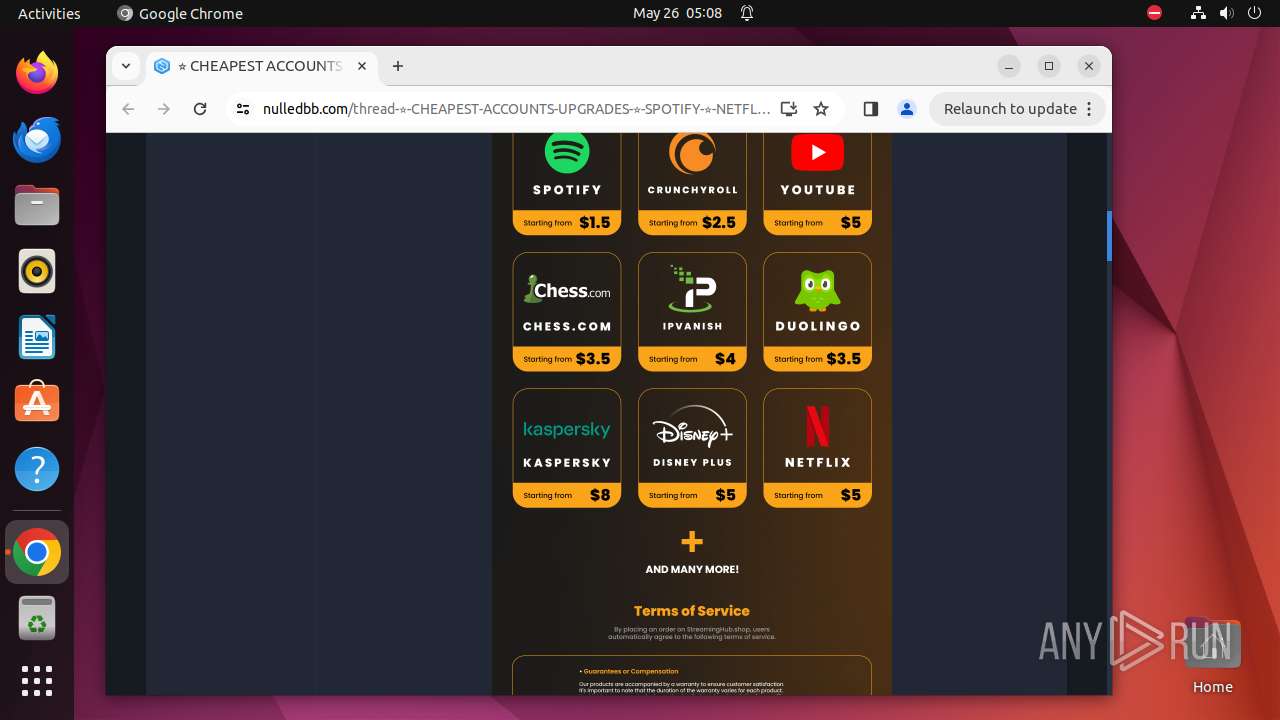Bookmark this page with star icon
The height and width of the screenshot is (720, 1280).
(821, 109)
